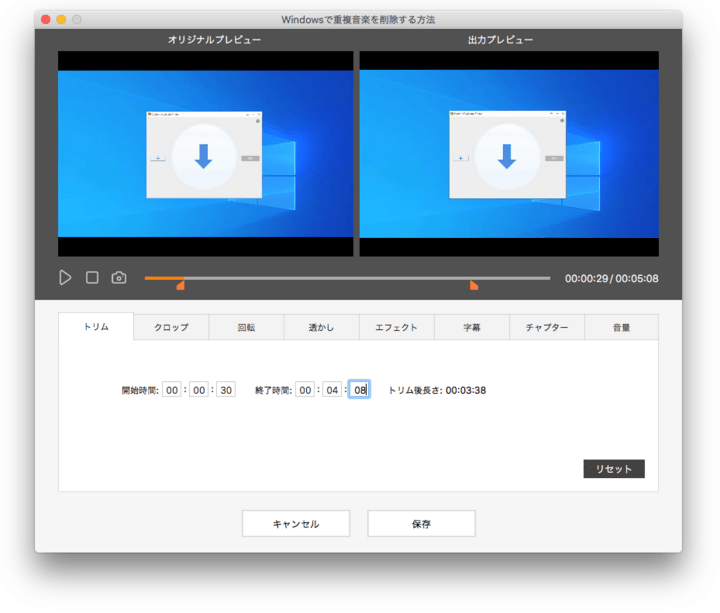Viewport: 720px width, 613px height.
Task: Take a snapshot with the camera icon
Action: (x=119, y=278)
